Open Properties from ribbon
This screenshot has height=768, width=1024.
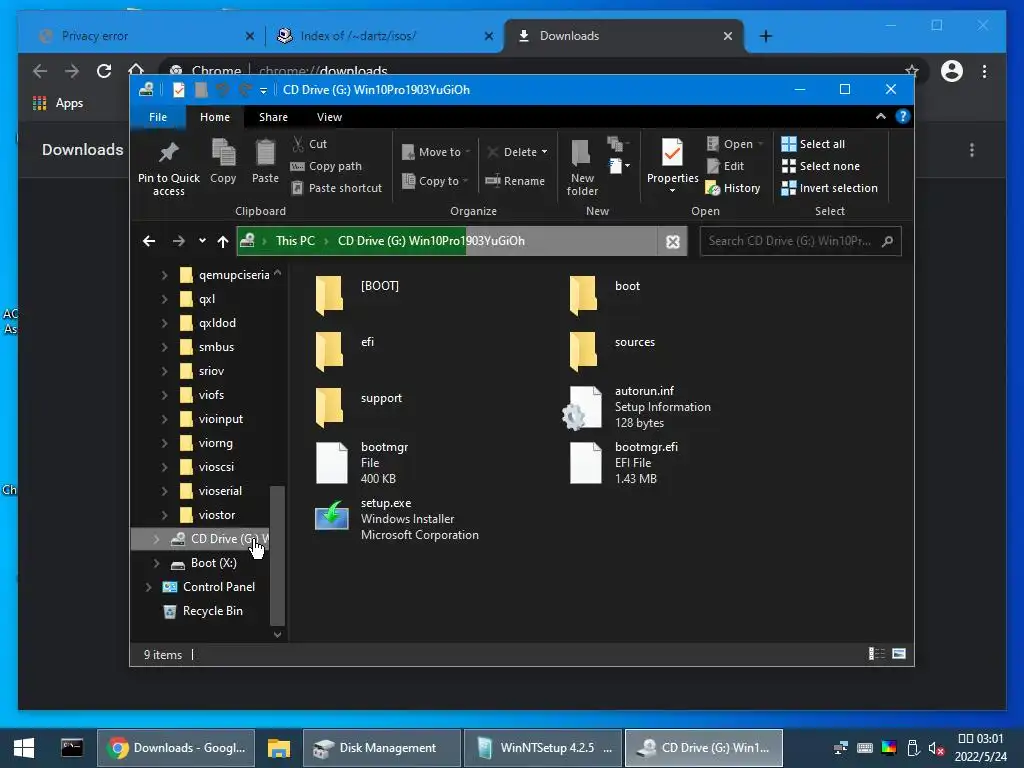click(x=673, y=165)
